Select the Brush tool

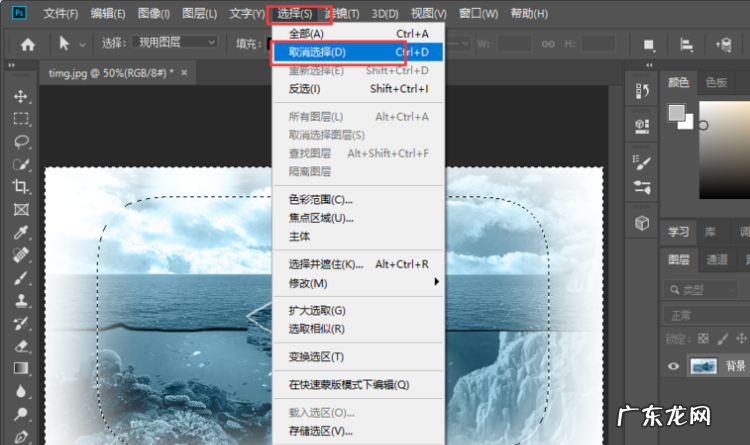[21, 278]
